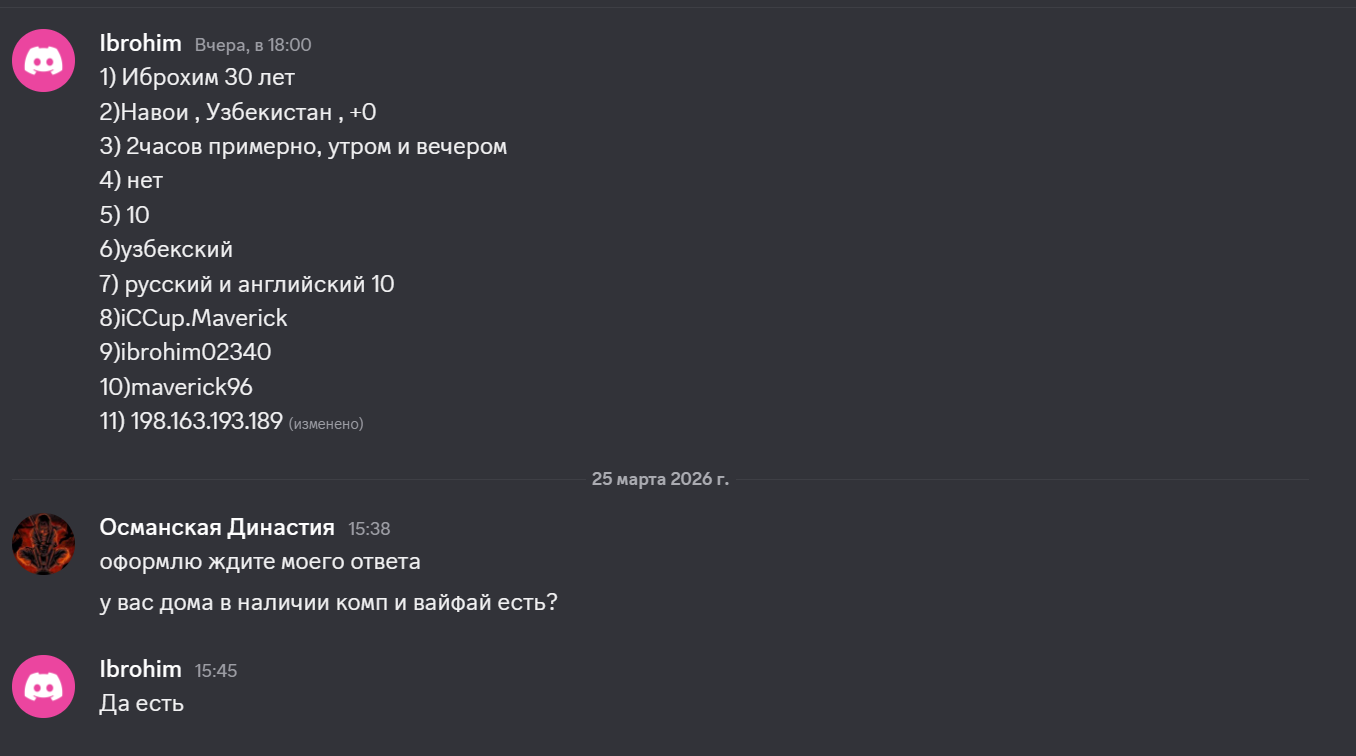Click the "9)ibrohim02340" message line
The width and height of the screenshot is (1356, 756).
click(x=185, y=352)
